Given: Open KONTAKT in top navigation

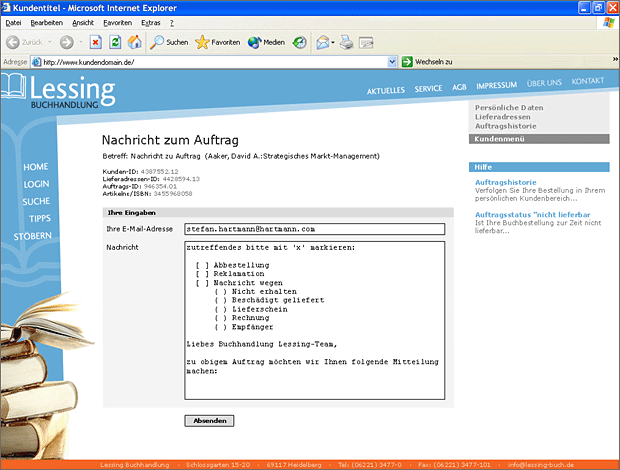Looking at the screenshot, I should 588,81.
